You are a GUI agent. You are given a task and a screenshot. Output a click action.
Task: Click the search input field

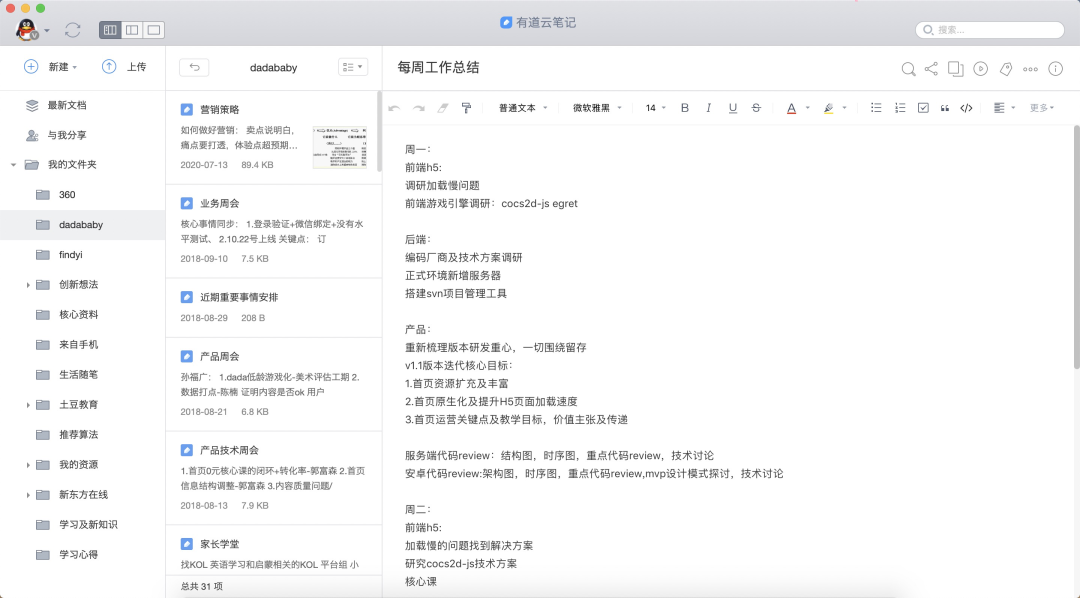990,30
